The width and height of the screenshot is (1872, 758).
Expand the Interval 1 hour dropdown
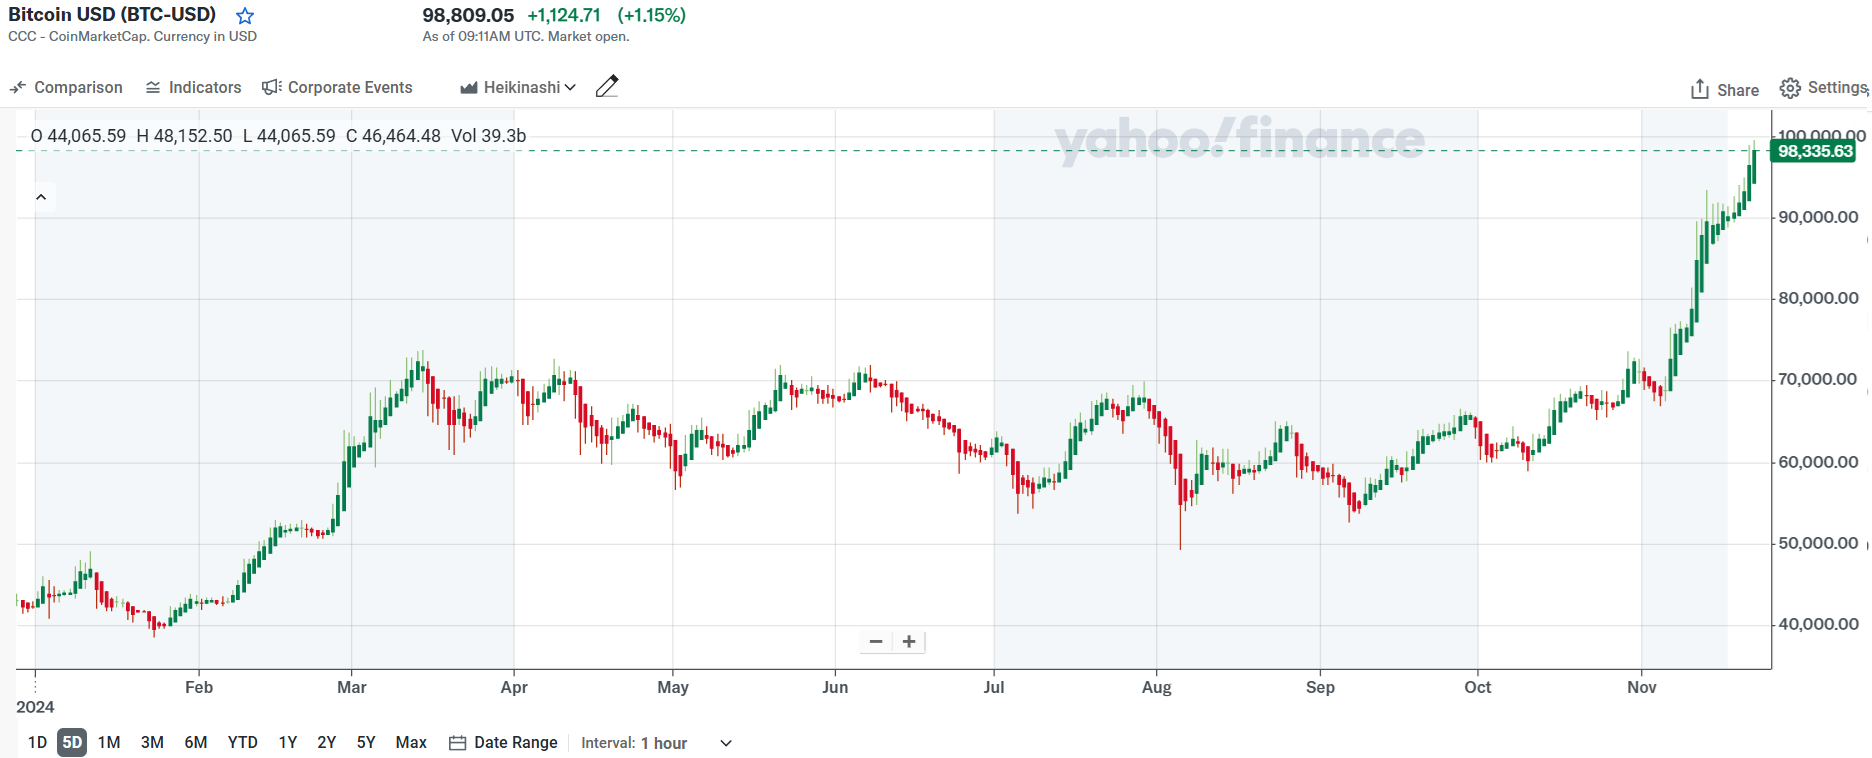coord(725,743)
